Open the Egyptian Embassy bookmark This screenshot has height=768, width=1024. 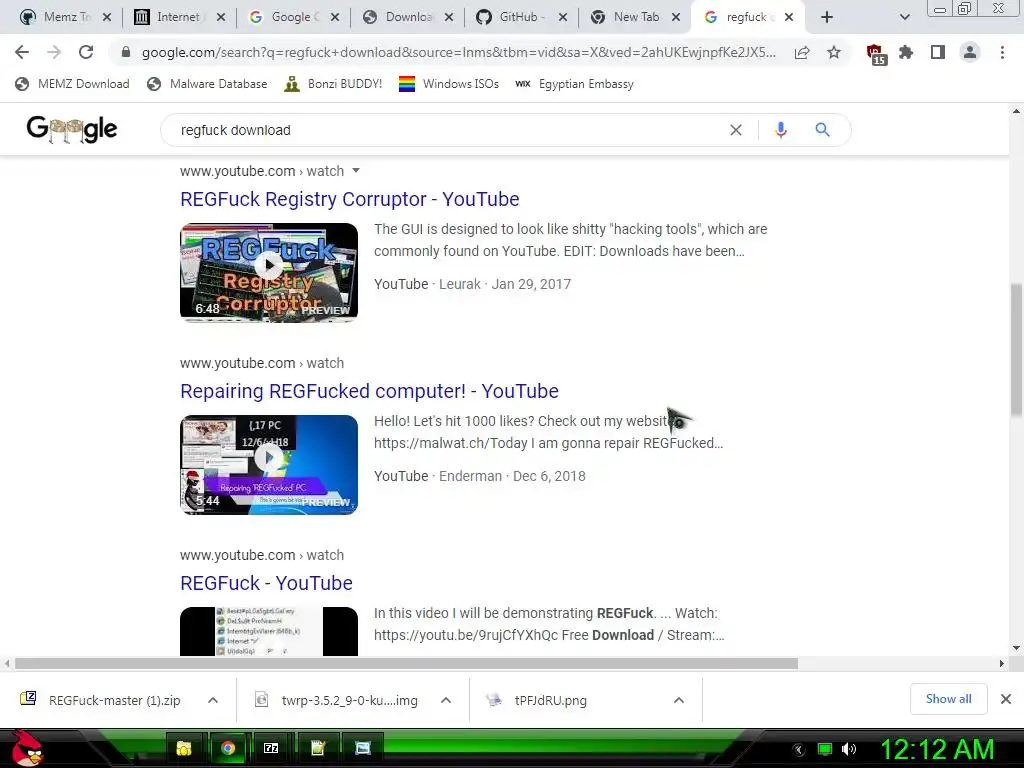[575, 84]
